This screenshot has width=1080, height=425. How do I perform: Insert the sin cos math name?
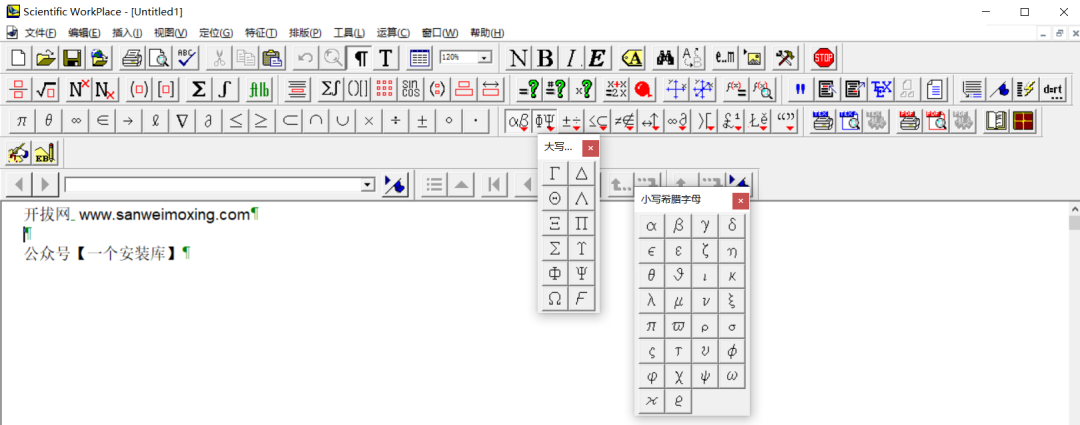pyautogui.click(x=411, y=89)
